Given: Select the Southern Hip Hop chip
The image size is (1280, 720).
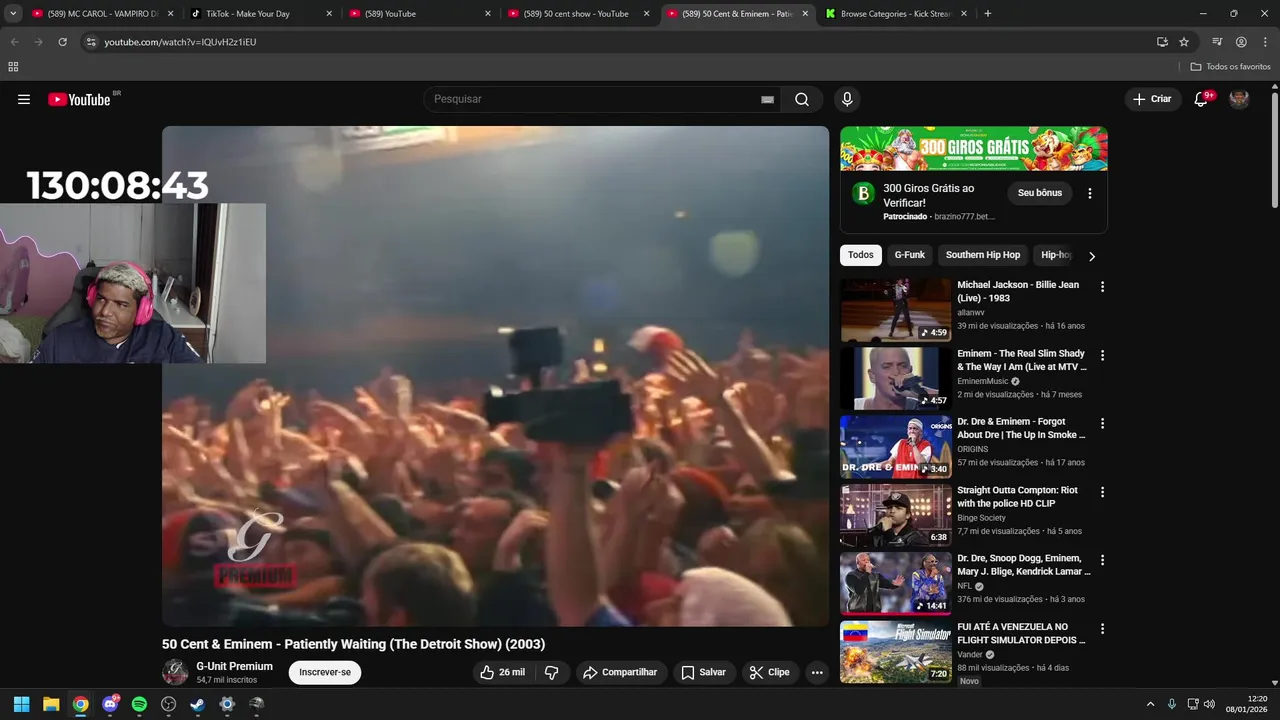Looking at the screenshot, I should click(983, 255).
